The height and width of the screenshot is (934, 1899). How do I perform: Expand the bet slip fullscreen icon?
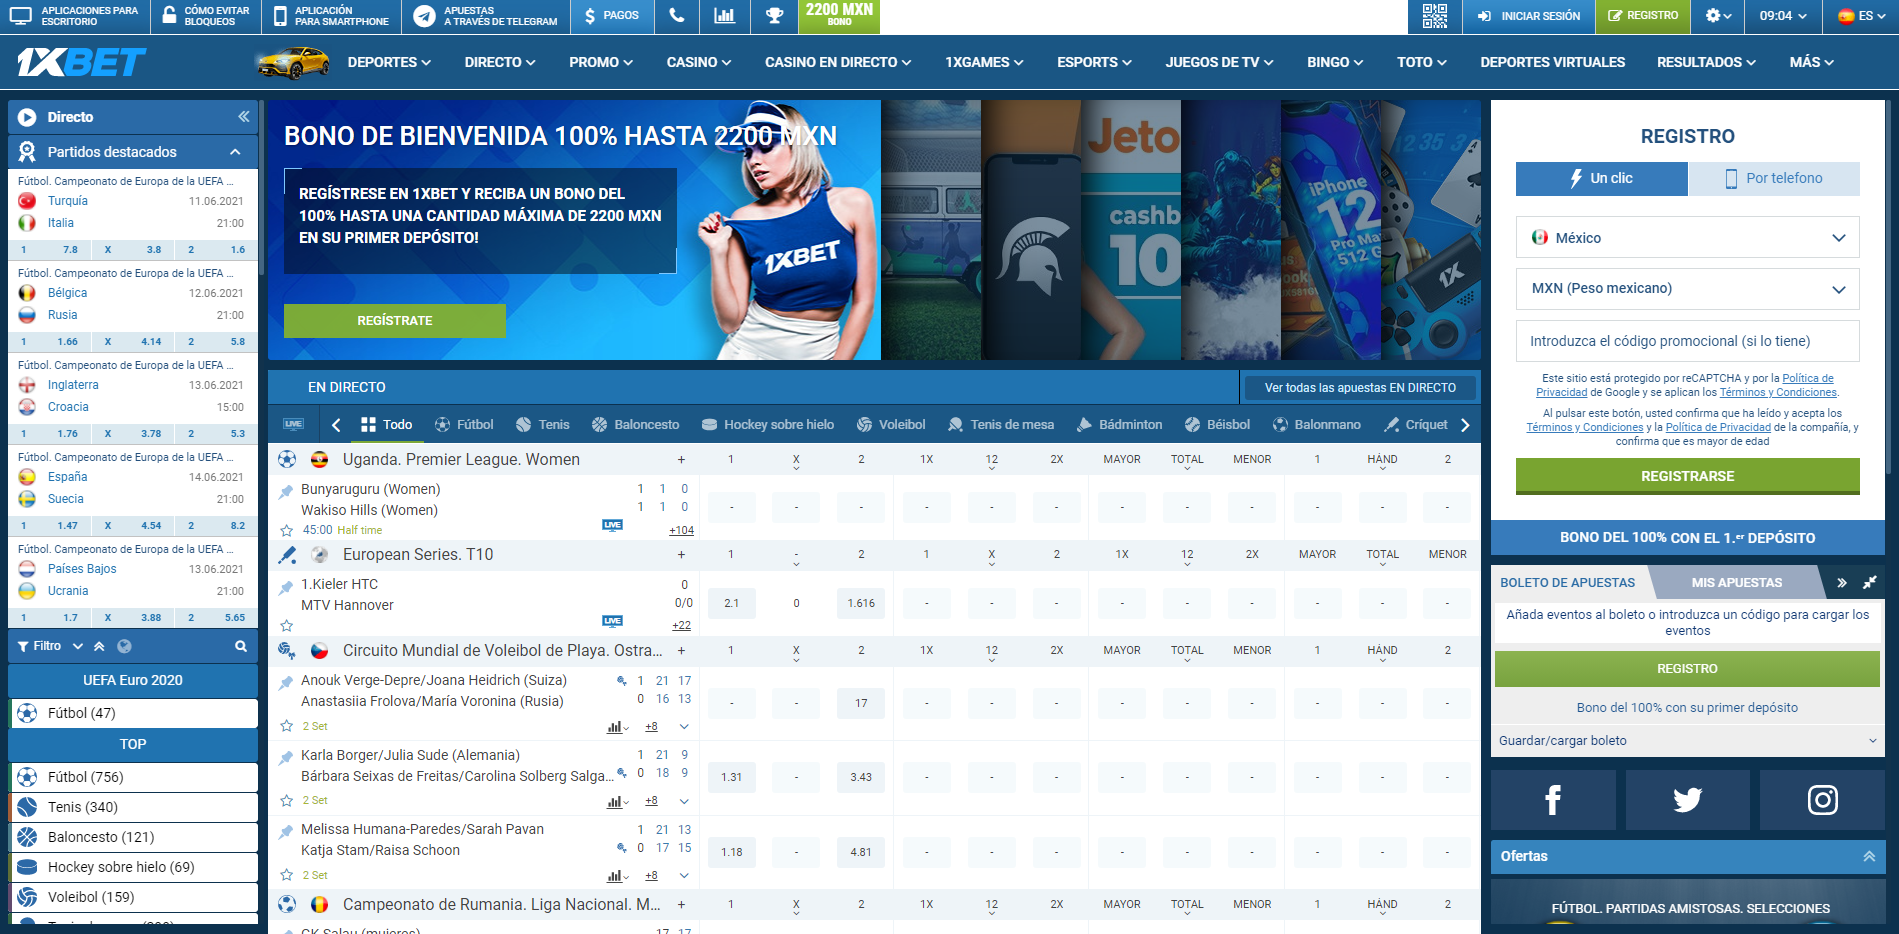pyautogui.click(x=1869, y=582)
